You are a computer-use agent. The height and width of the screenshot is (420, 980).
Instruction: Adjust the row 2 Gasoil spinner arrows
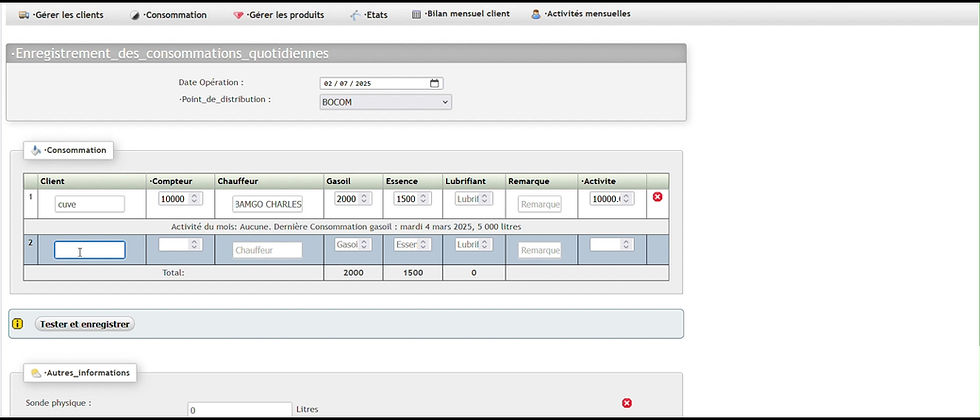364,244
